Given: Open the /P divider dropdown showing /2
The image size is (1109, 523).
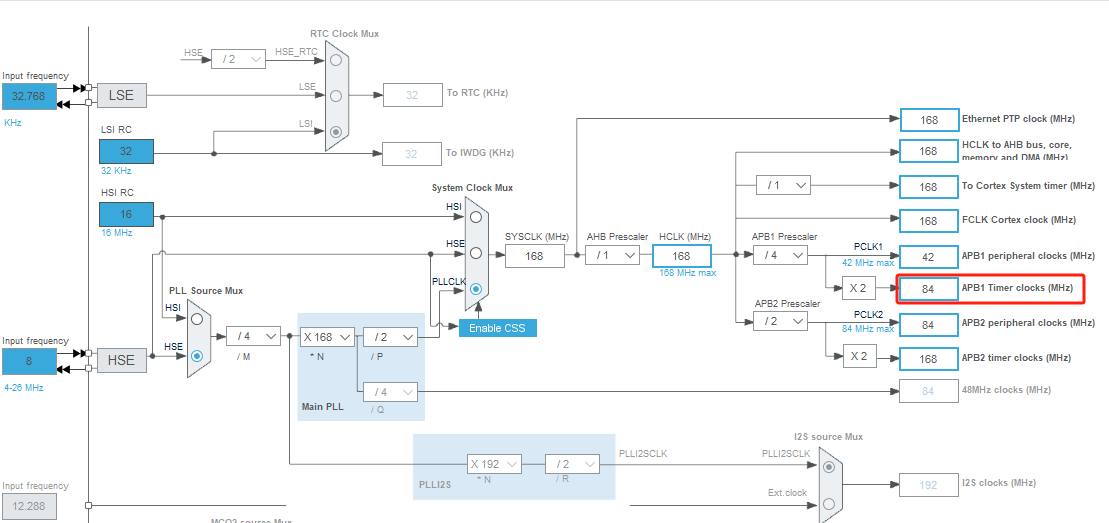Looking at the screenshot, I should pos(390,337).
